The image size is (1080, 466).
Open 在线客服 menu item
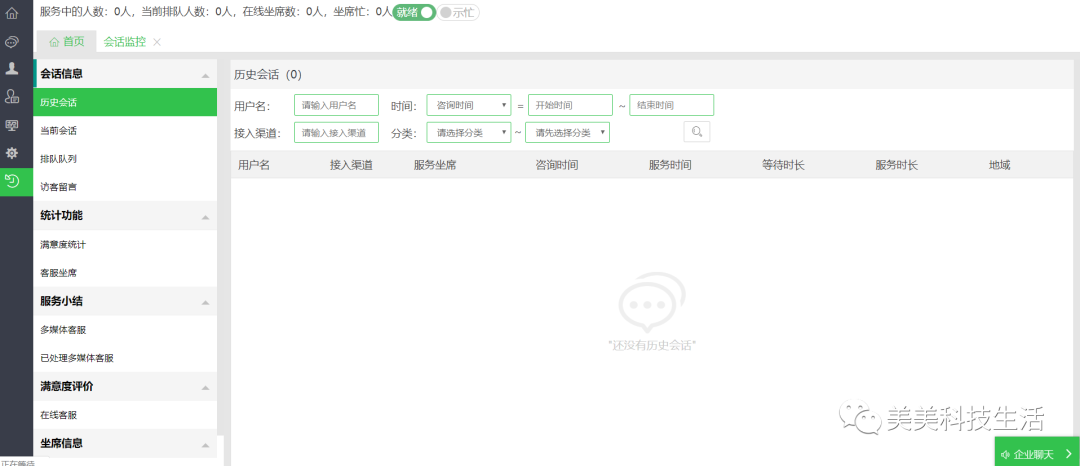pos(125,415)
